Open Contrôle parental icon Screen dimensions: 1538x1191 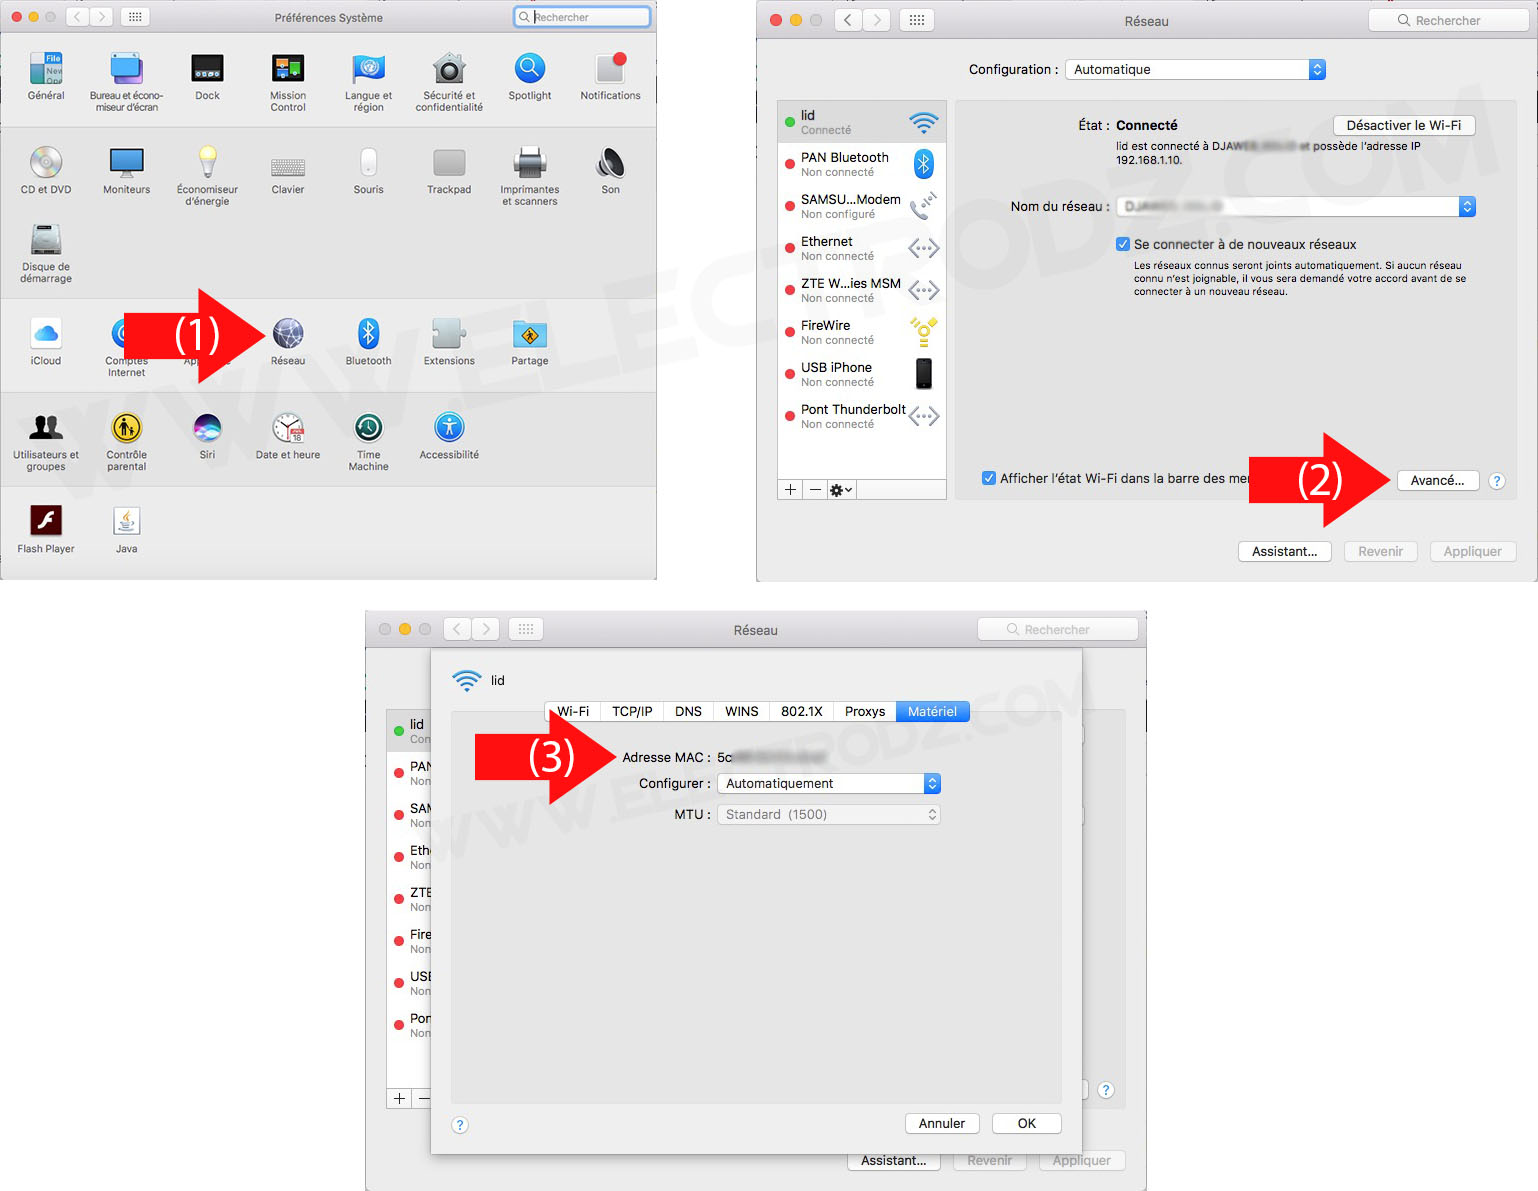[x=126, y=428]
